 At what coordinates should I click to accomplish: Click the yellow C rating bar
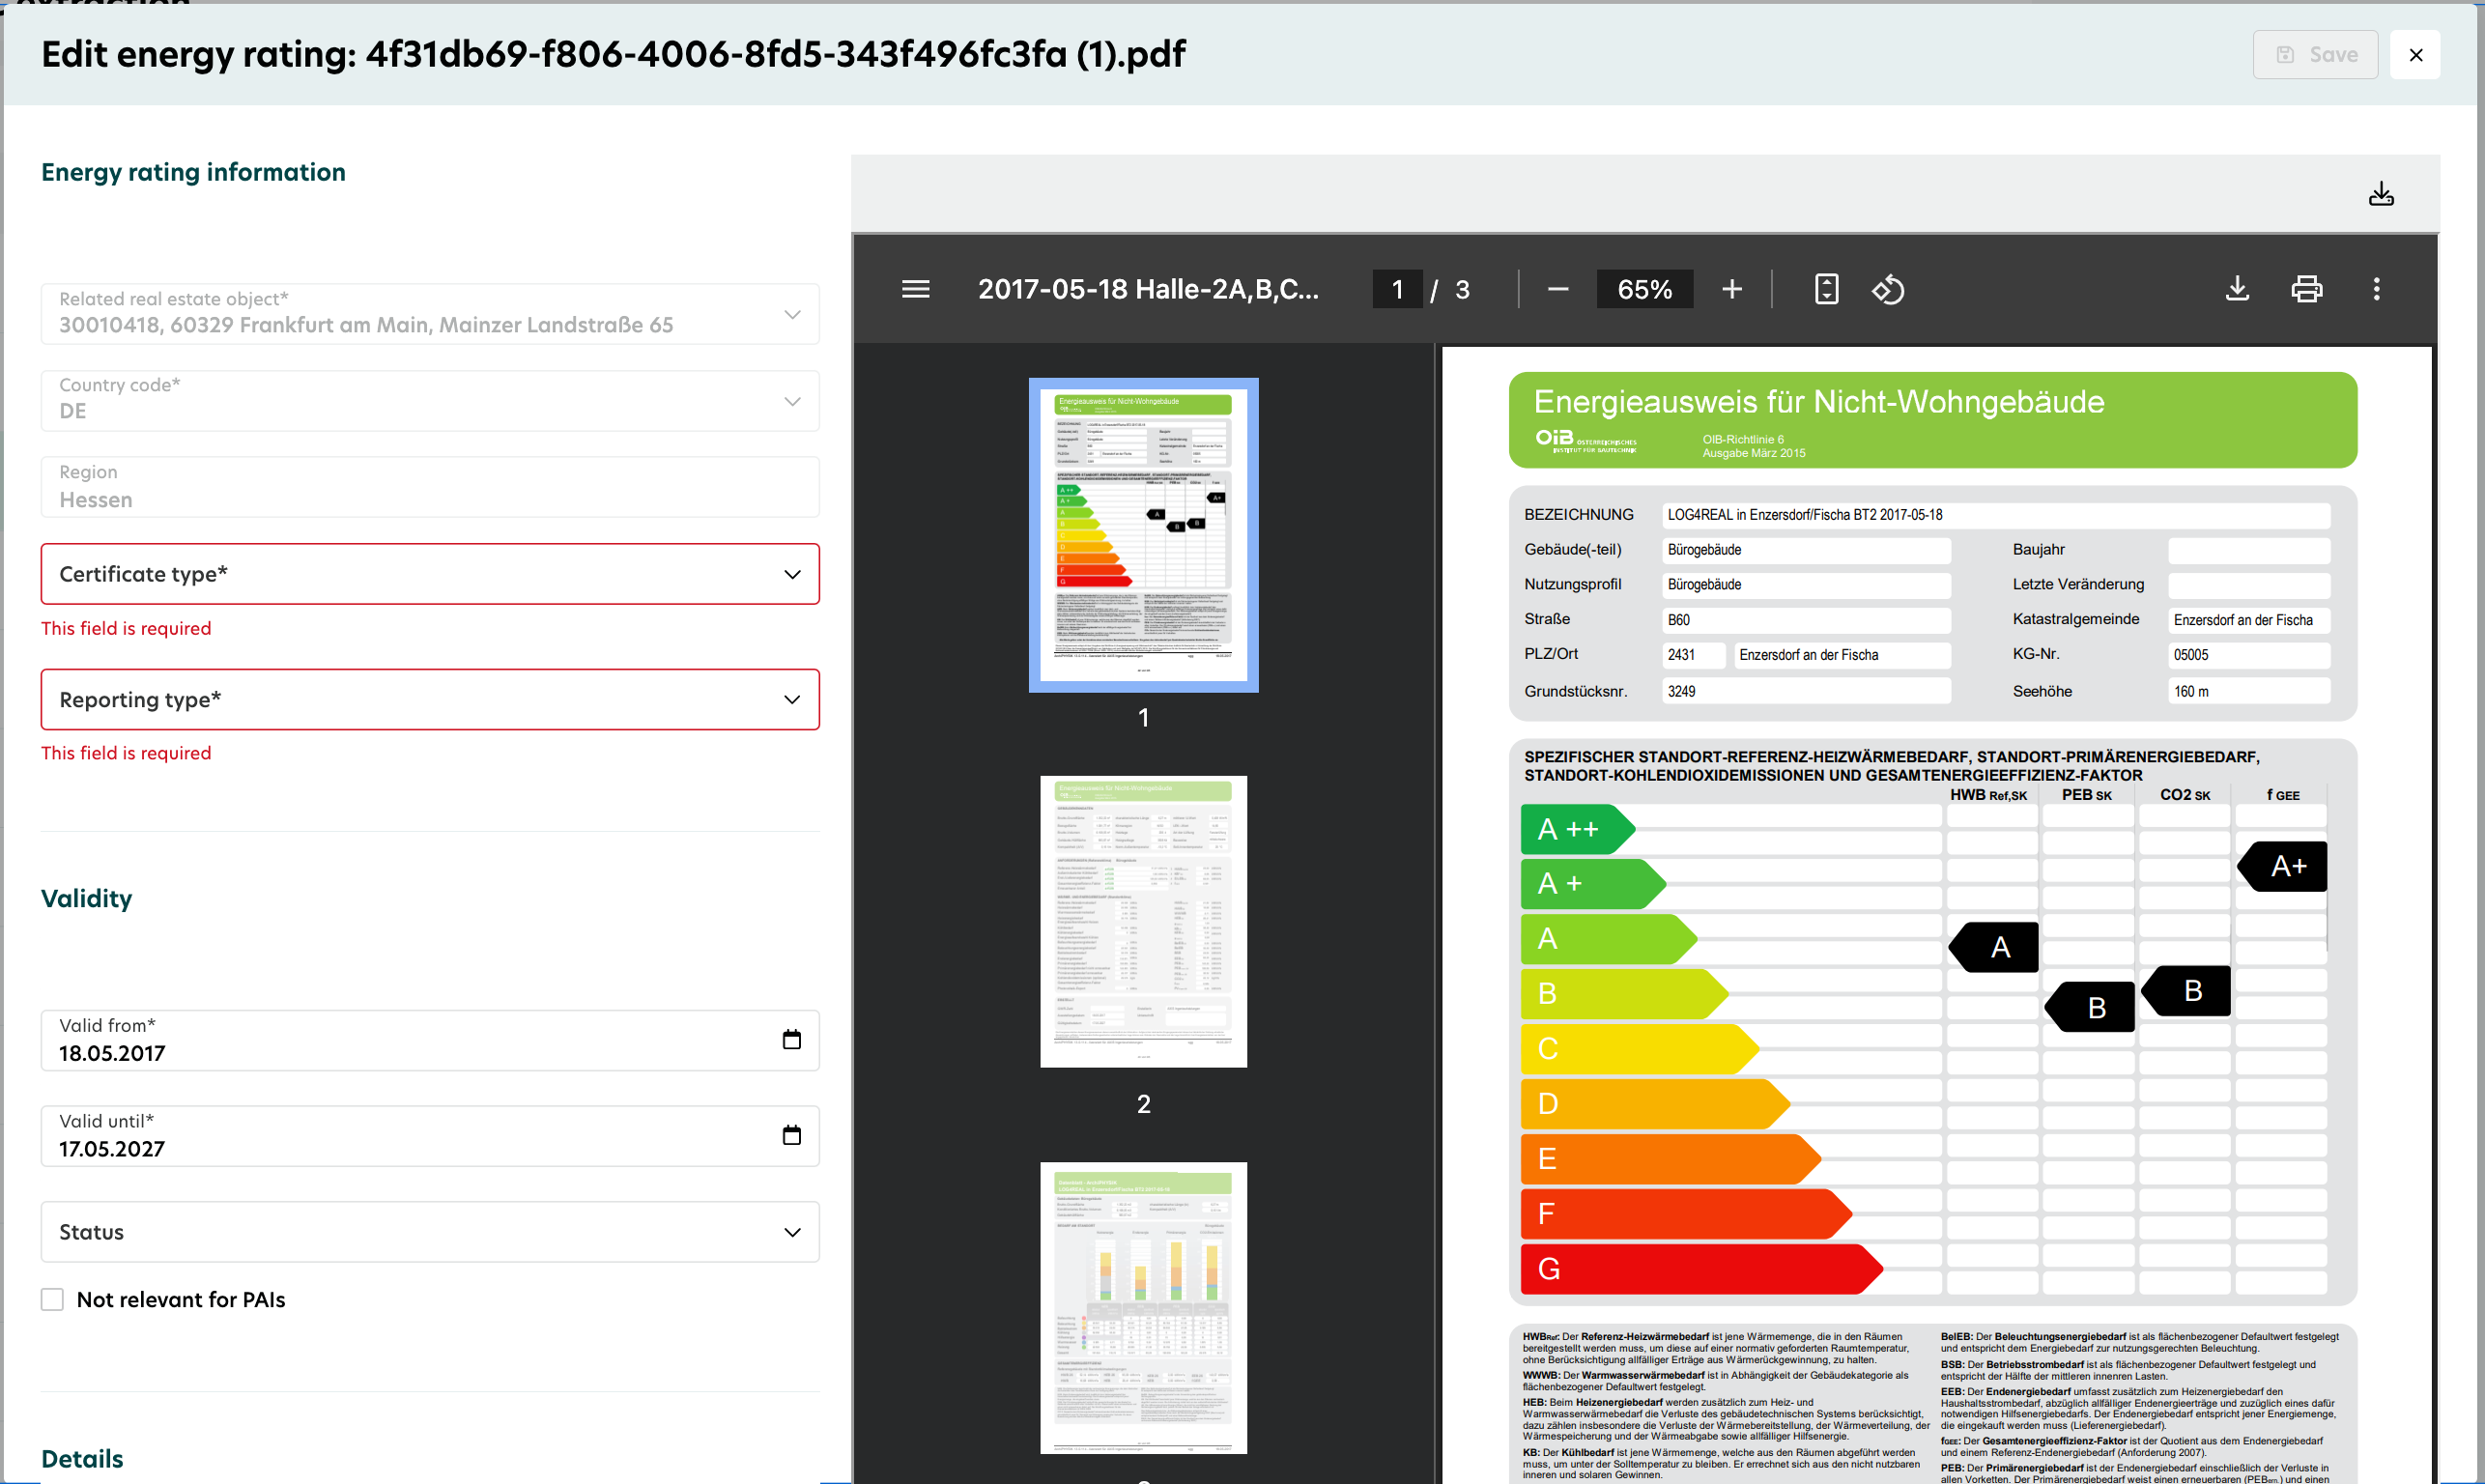click(1640, 1049)
